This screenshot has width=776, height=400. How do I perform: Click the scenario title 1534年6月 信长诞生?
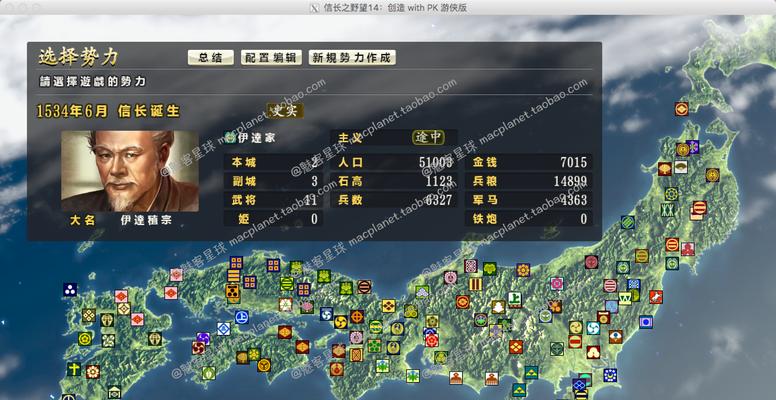[108, 111]
